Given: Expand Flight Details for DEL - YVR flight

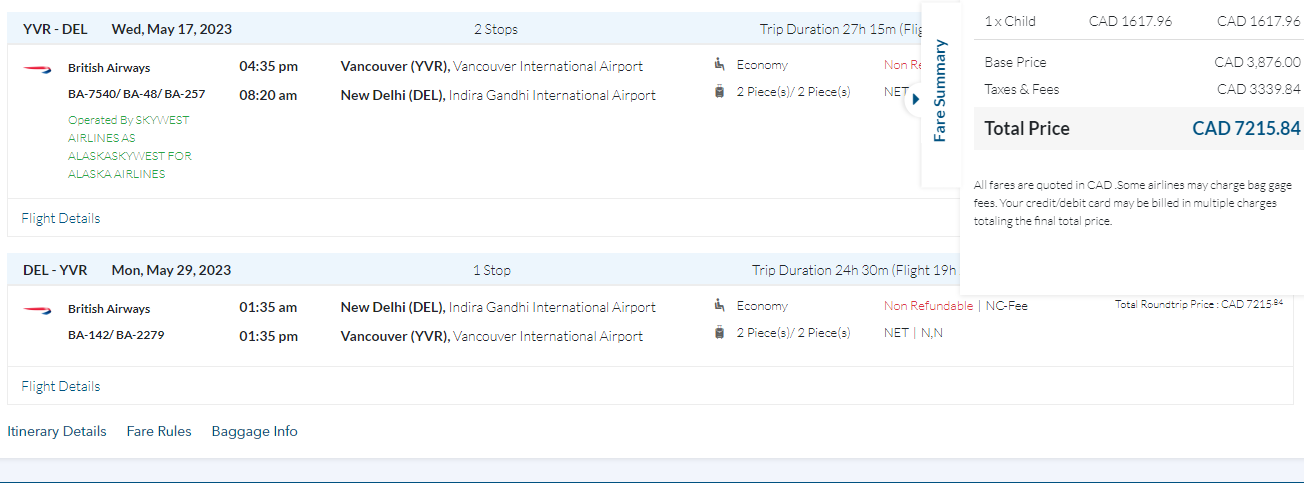Looking at the screenshot, I should point(61,386).
